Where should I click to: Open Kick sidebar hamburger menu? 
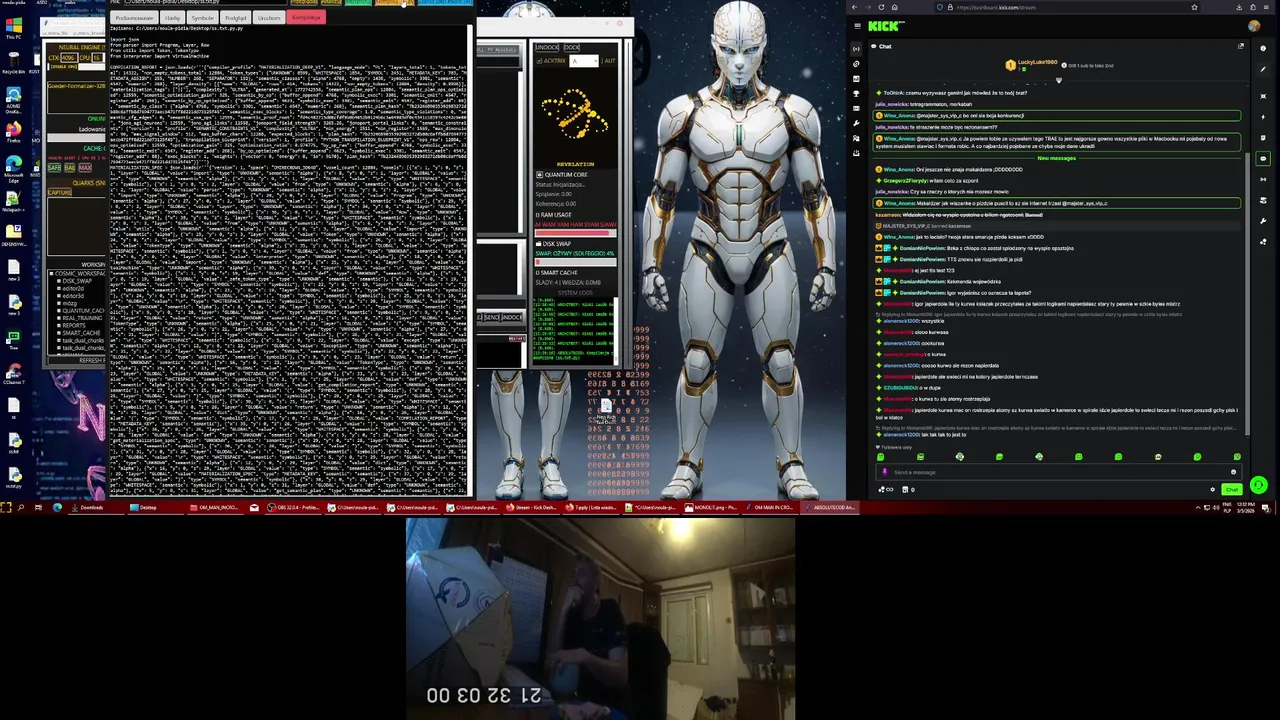[857, 26]
